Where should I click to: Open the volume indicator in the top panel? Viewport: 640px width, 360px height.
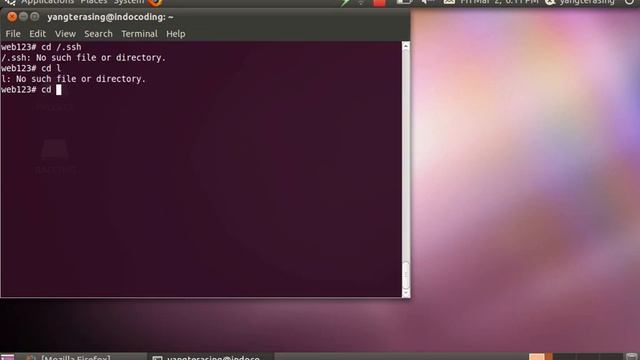tap(427, 2)
